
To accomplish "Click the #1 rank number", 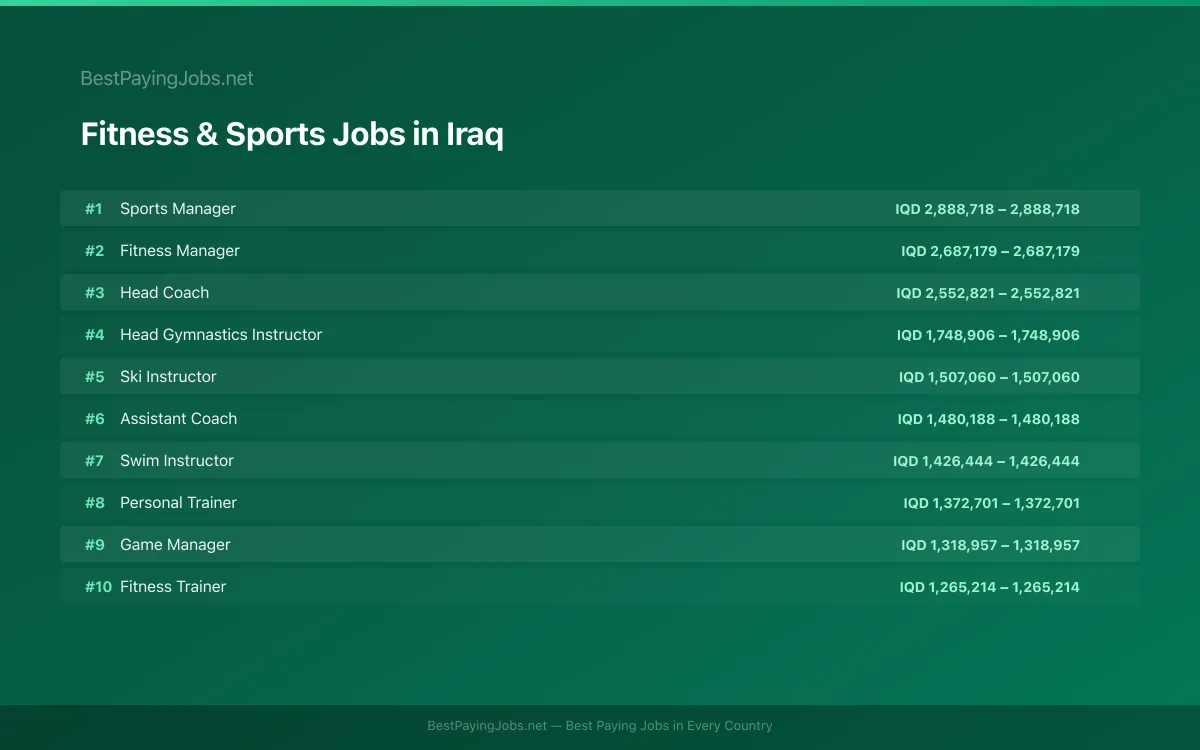I will (x=94, y=209).
